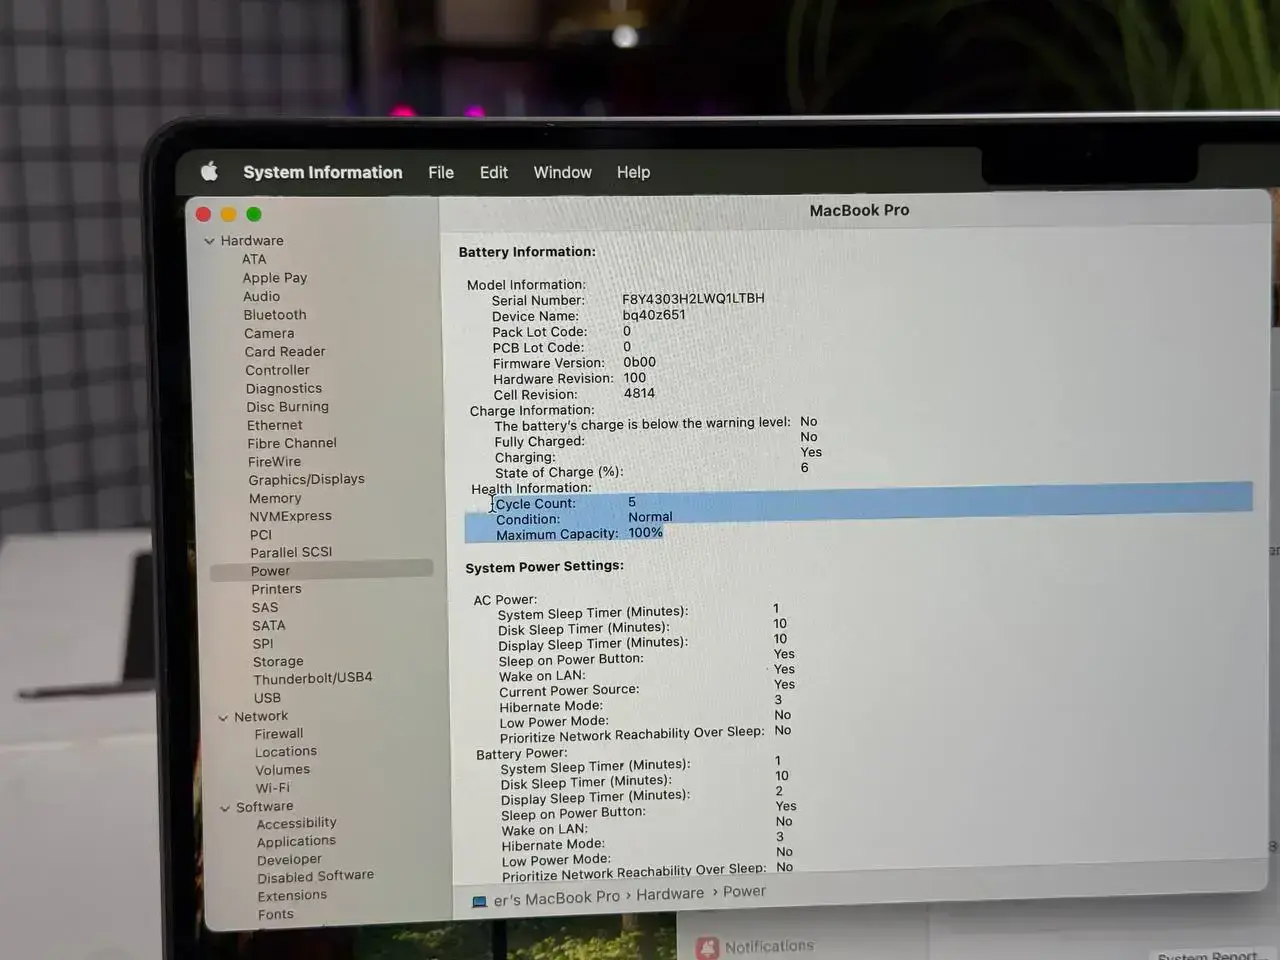
Task: Open the Help menu
Action: click(x=633, y=172)
